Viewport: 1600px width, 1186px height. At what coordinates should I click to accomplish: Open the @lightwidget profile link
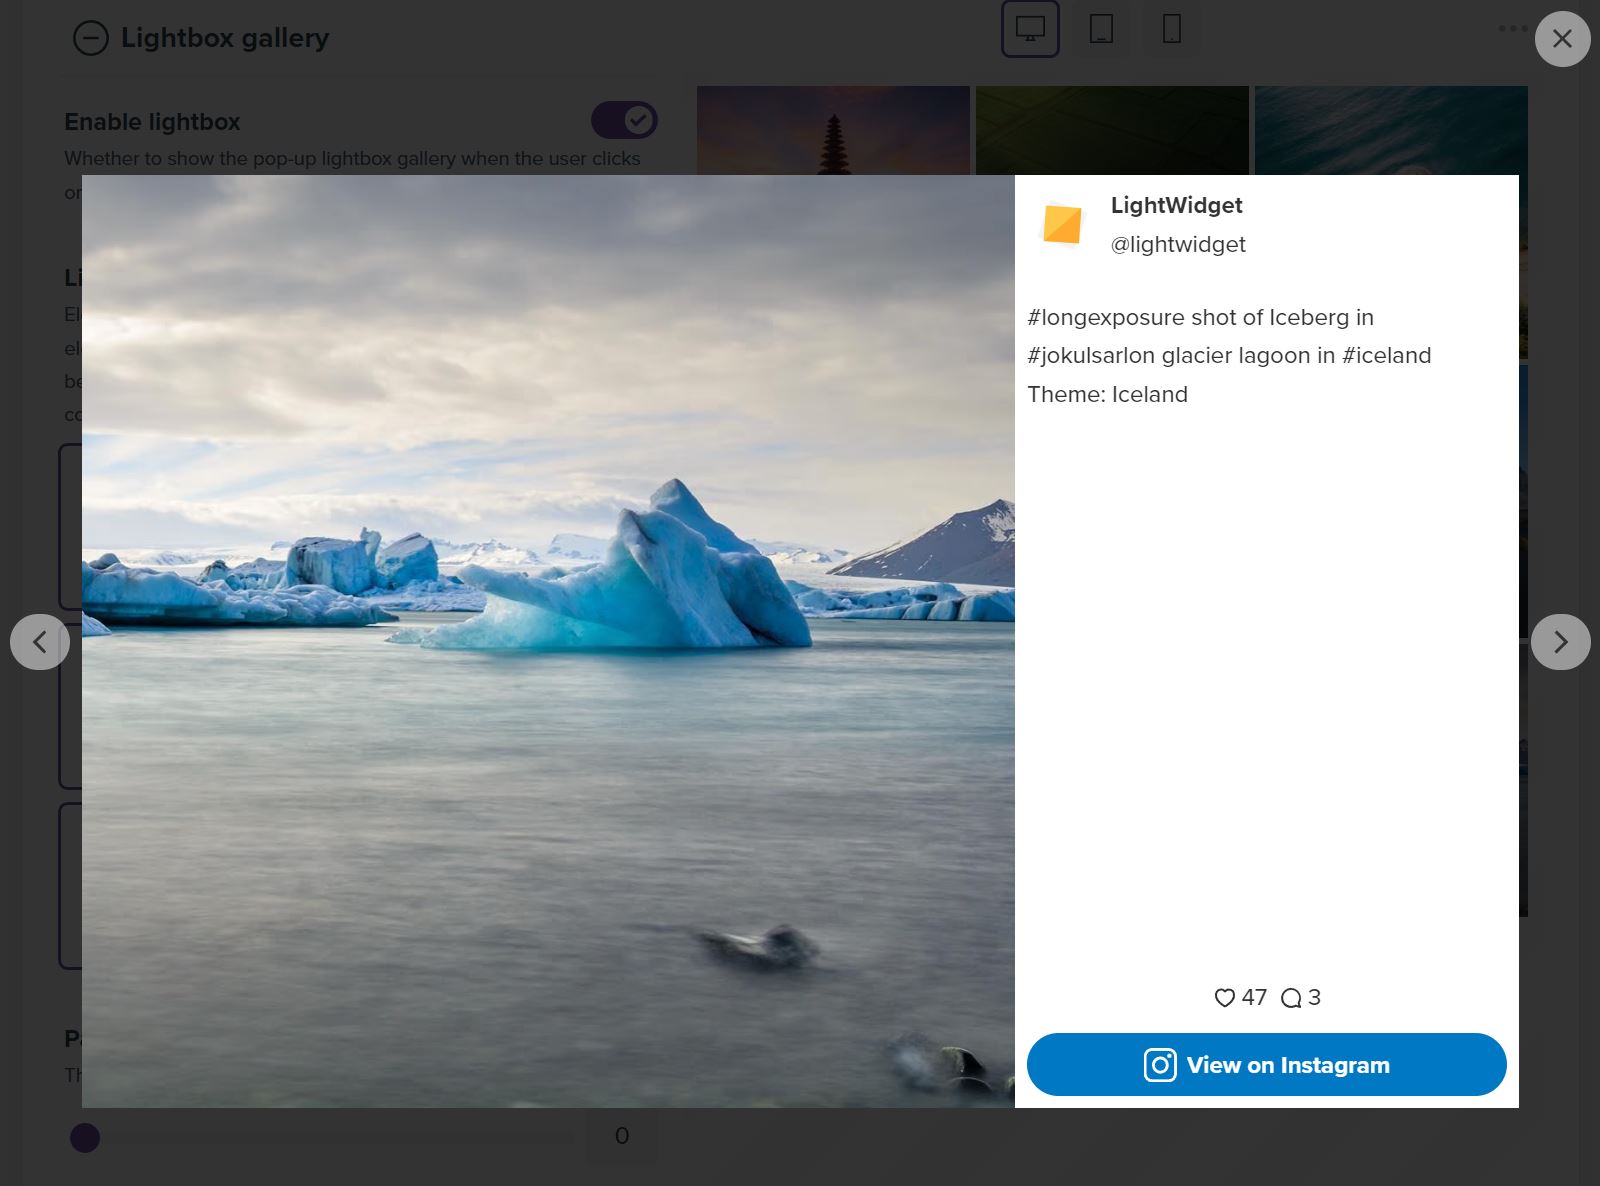tap(1177, 244)
